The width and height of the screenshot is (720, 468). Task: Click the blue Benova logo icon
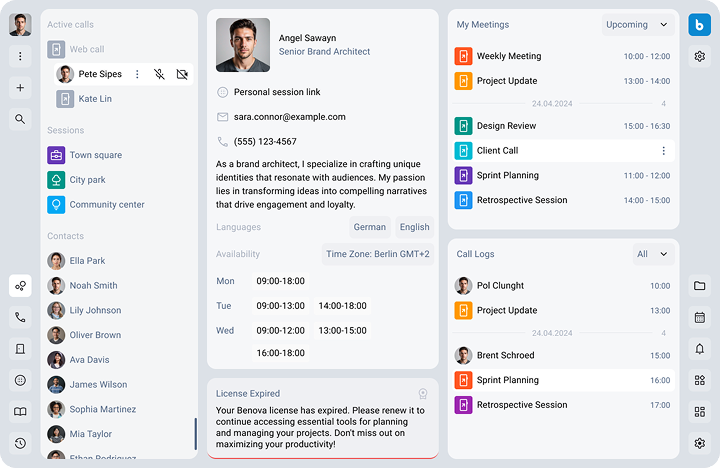pyautogui.click(x=699, y=25)
